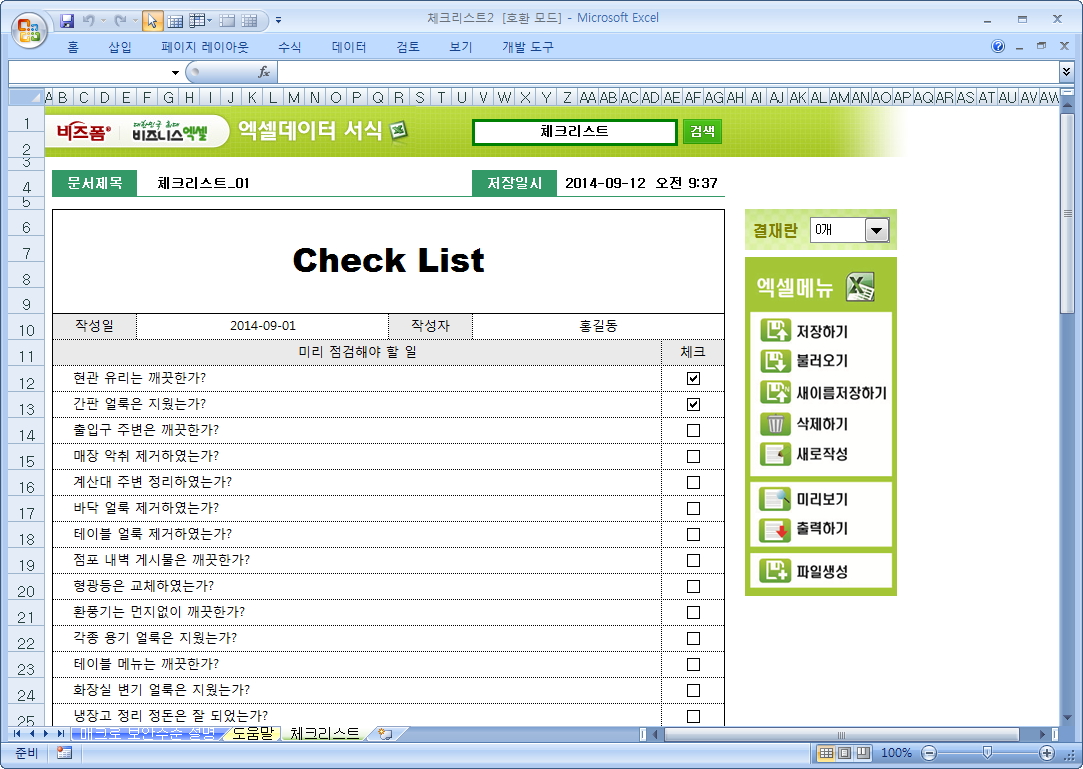Screen dimensions: 1083x769
Task: Open the 데이터 ribbon tab
Action: tap(349, 47)
